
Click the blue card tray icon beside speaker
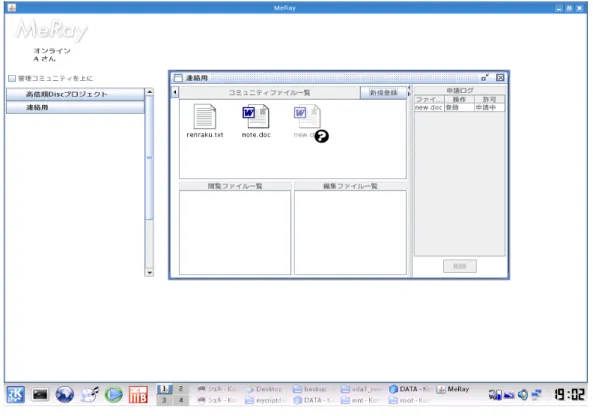pyautogui.click(x=509, y=395)
